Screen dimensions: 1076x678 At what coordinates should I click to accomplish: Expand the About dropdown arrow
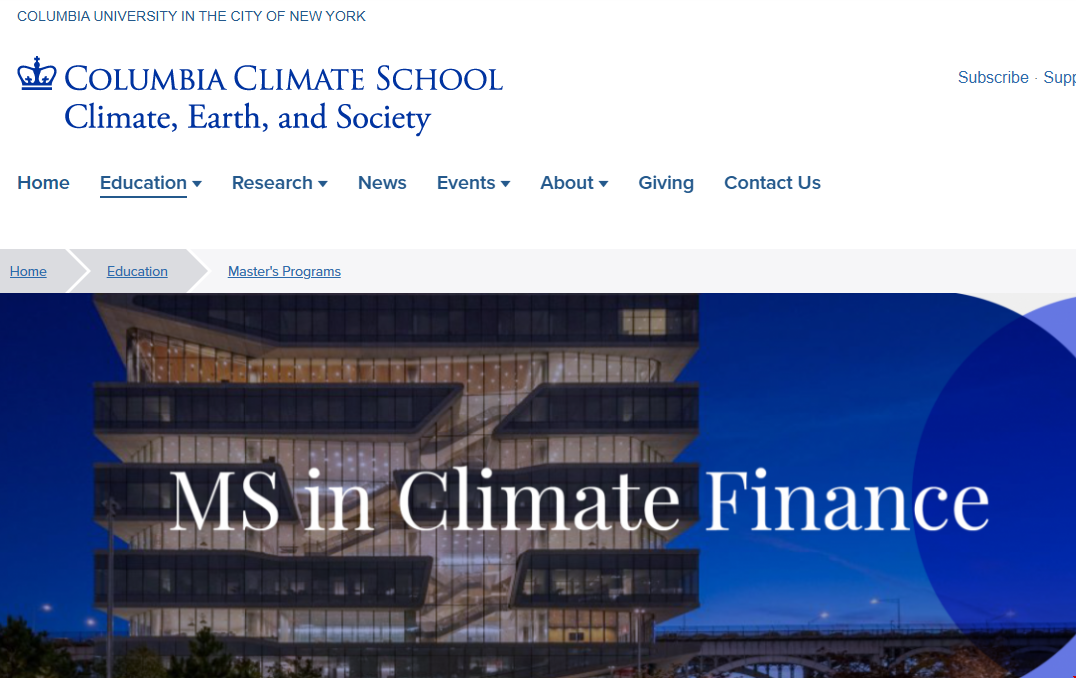pyautogui.click(x=604, y=184)
